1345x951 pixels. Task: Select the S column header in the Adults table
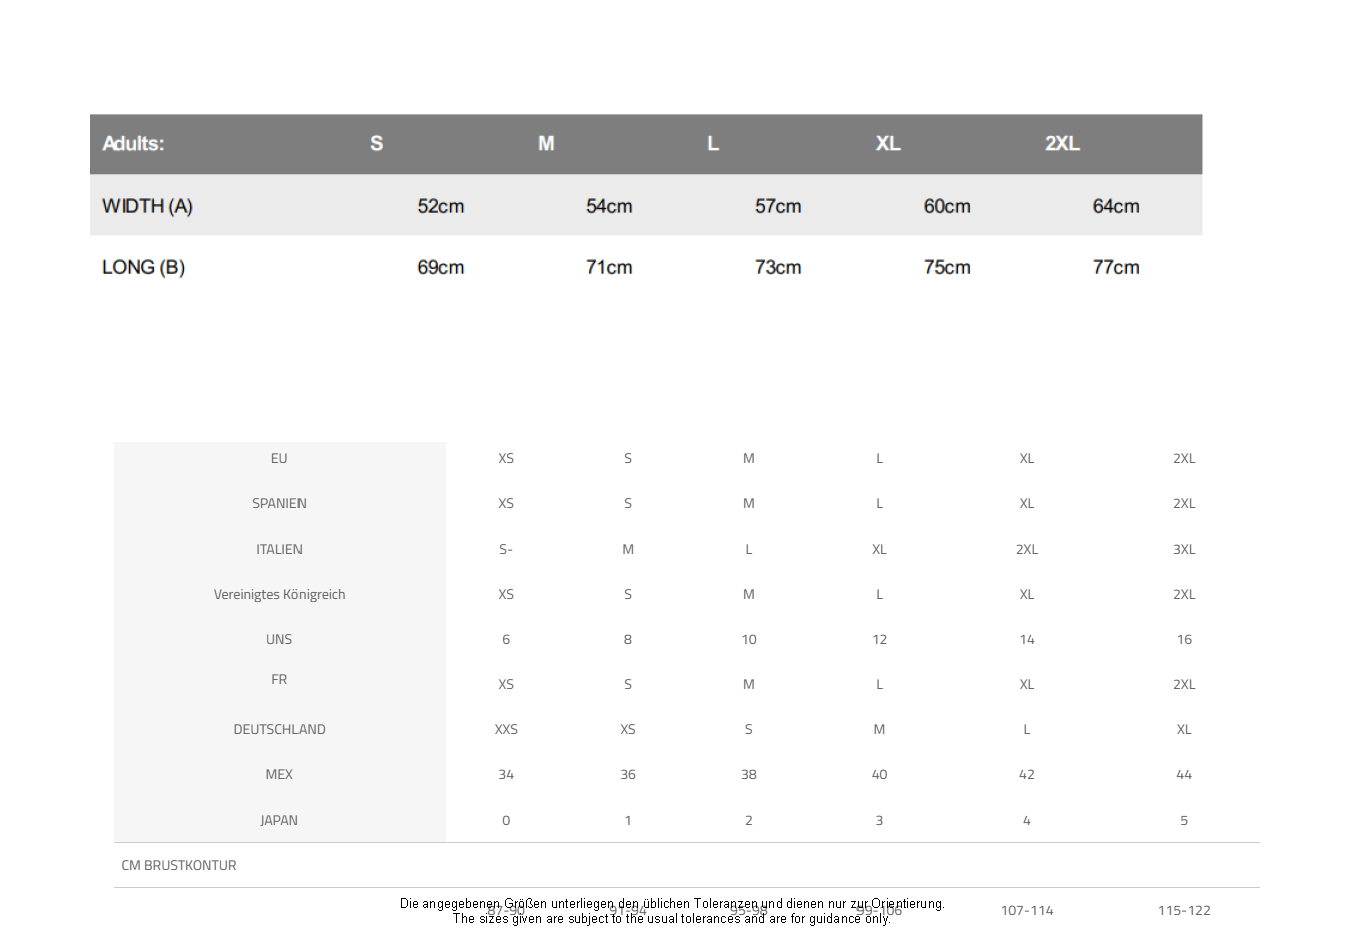(x=376, y=144)
